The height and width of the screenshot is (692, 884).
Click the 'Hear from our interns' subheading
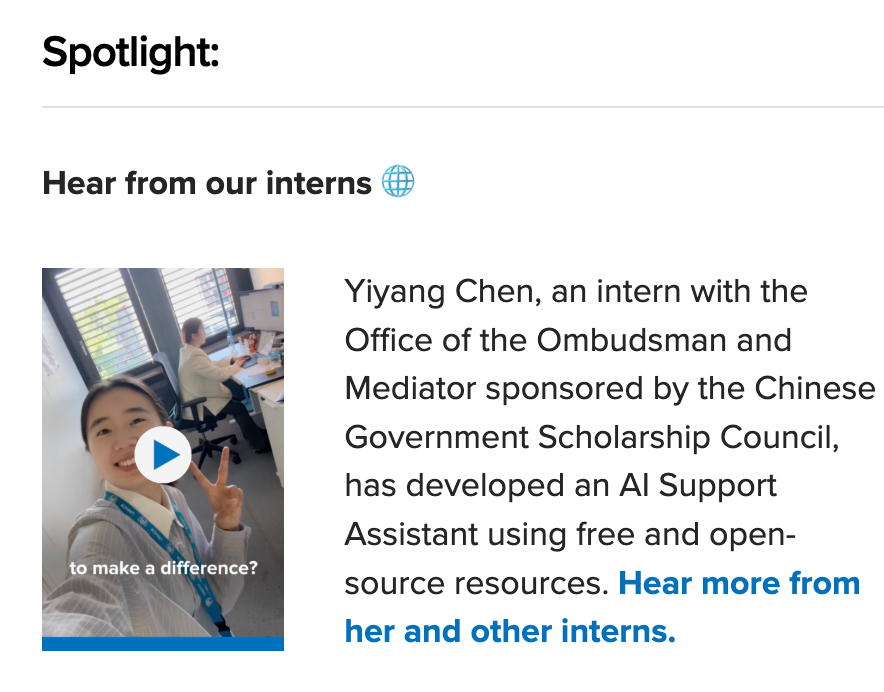(207, 183)
